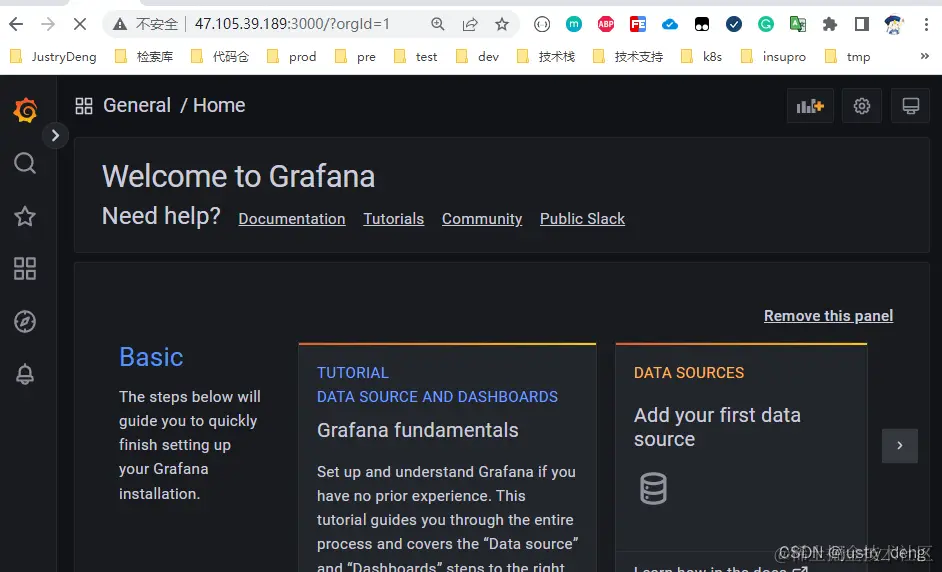The image size is (942, 572).
Task: Open the Tutorials link
Action: 394,219
